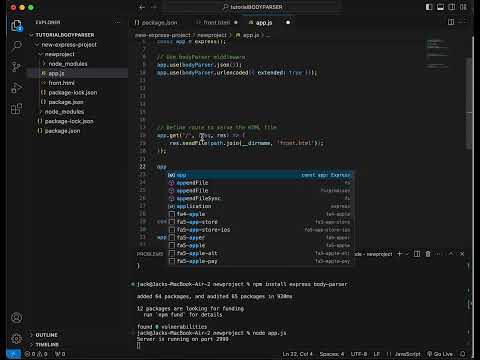The image size is (480, 360).
Task: Close unsaved app.js tab dot
Action: click(x=288, y=23)
